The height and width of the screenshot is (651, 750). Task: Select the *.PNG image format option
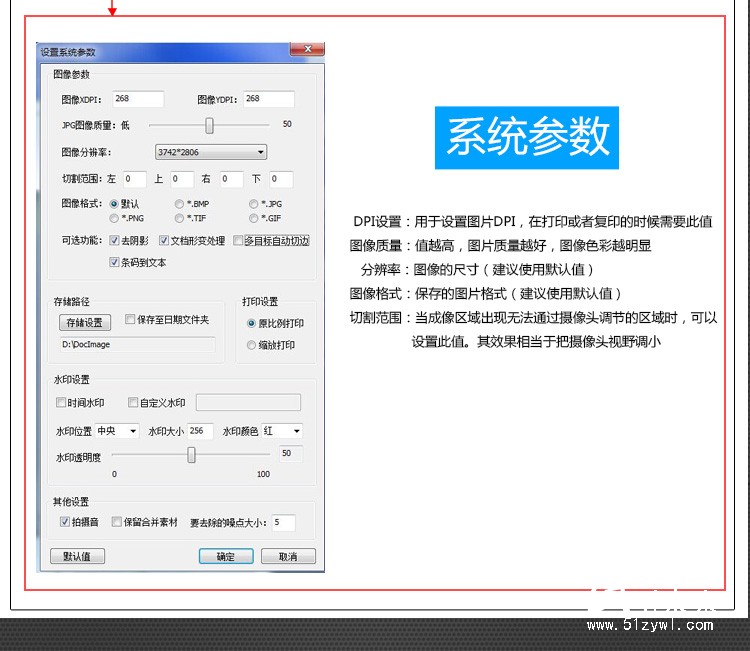[115, 217]
